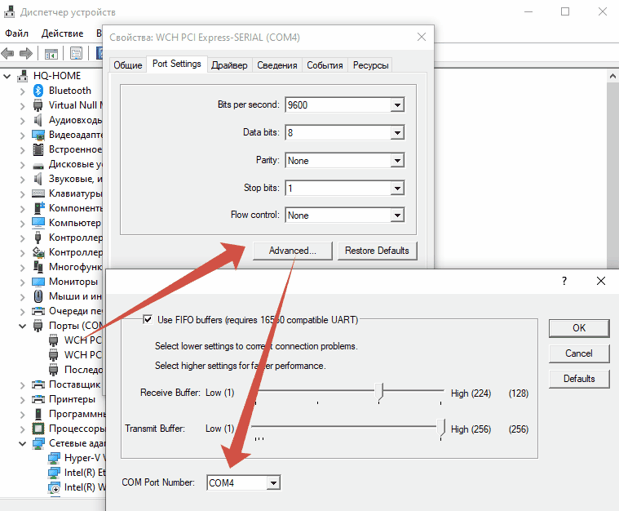Collapse the Порты (COM) tree node
The width and height of the screenshot is (619, 511).
23,326
